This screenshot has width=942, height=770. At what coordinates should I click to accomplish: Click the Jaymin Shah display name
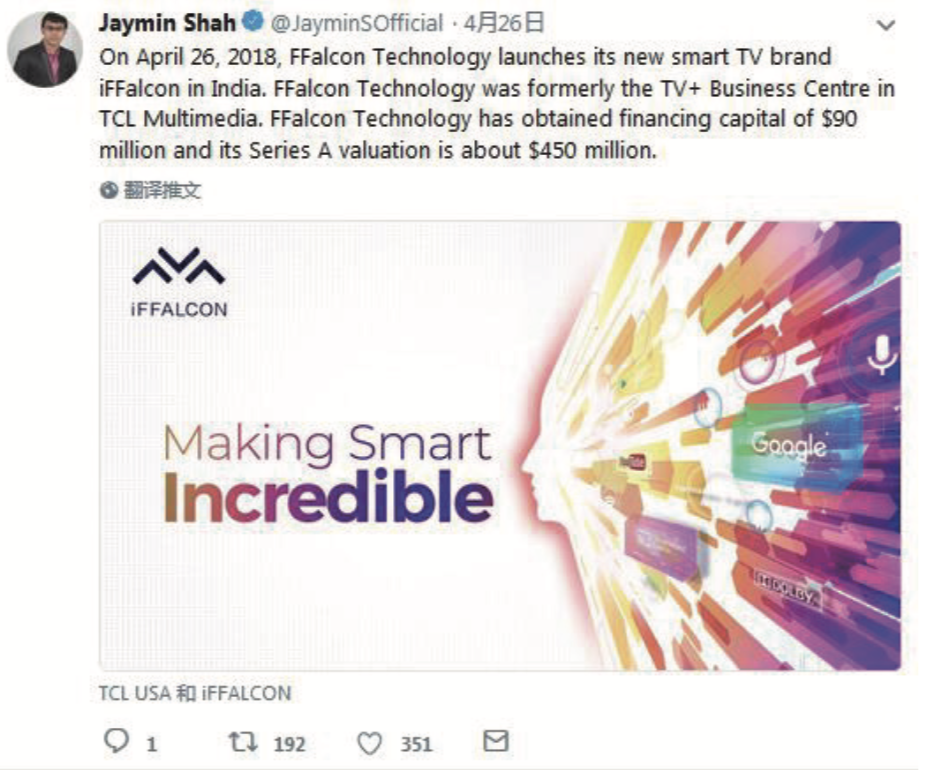168,22
